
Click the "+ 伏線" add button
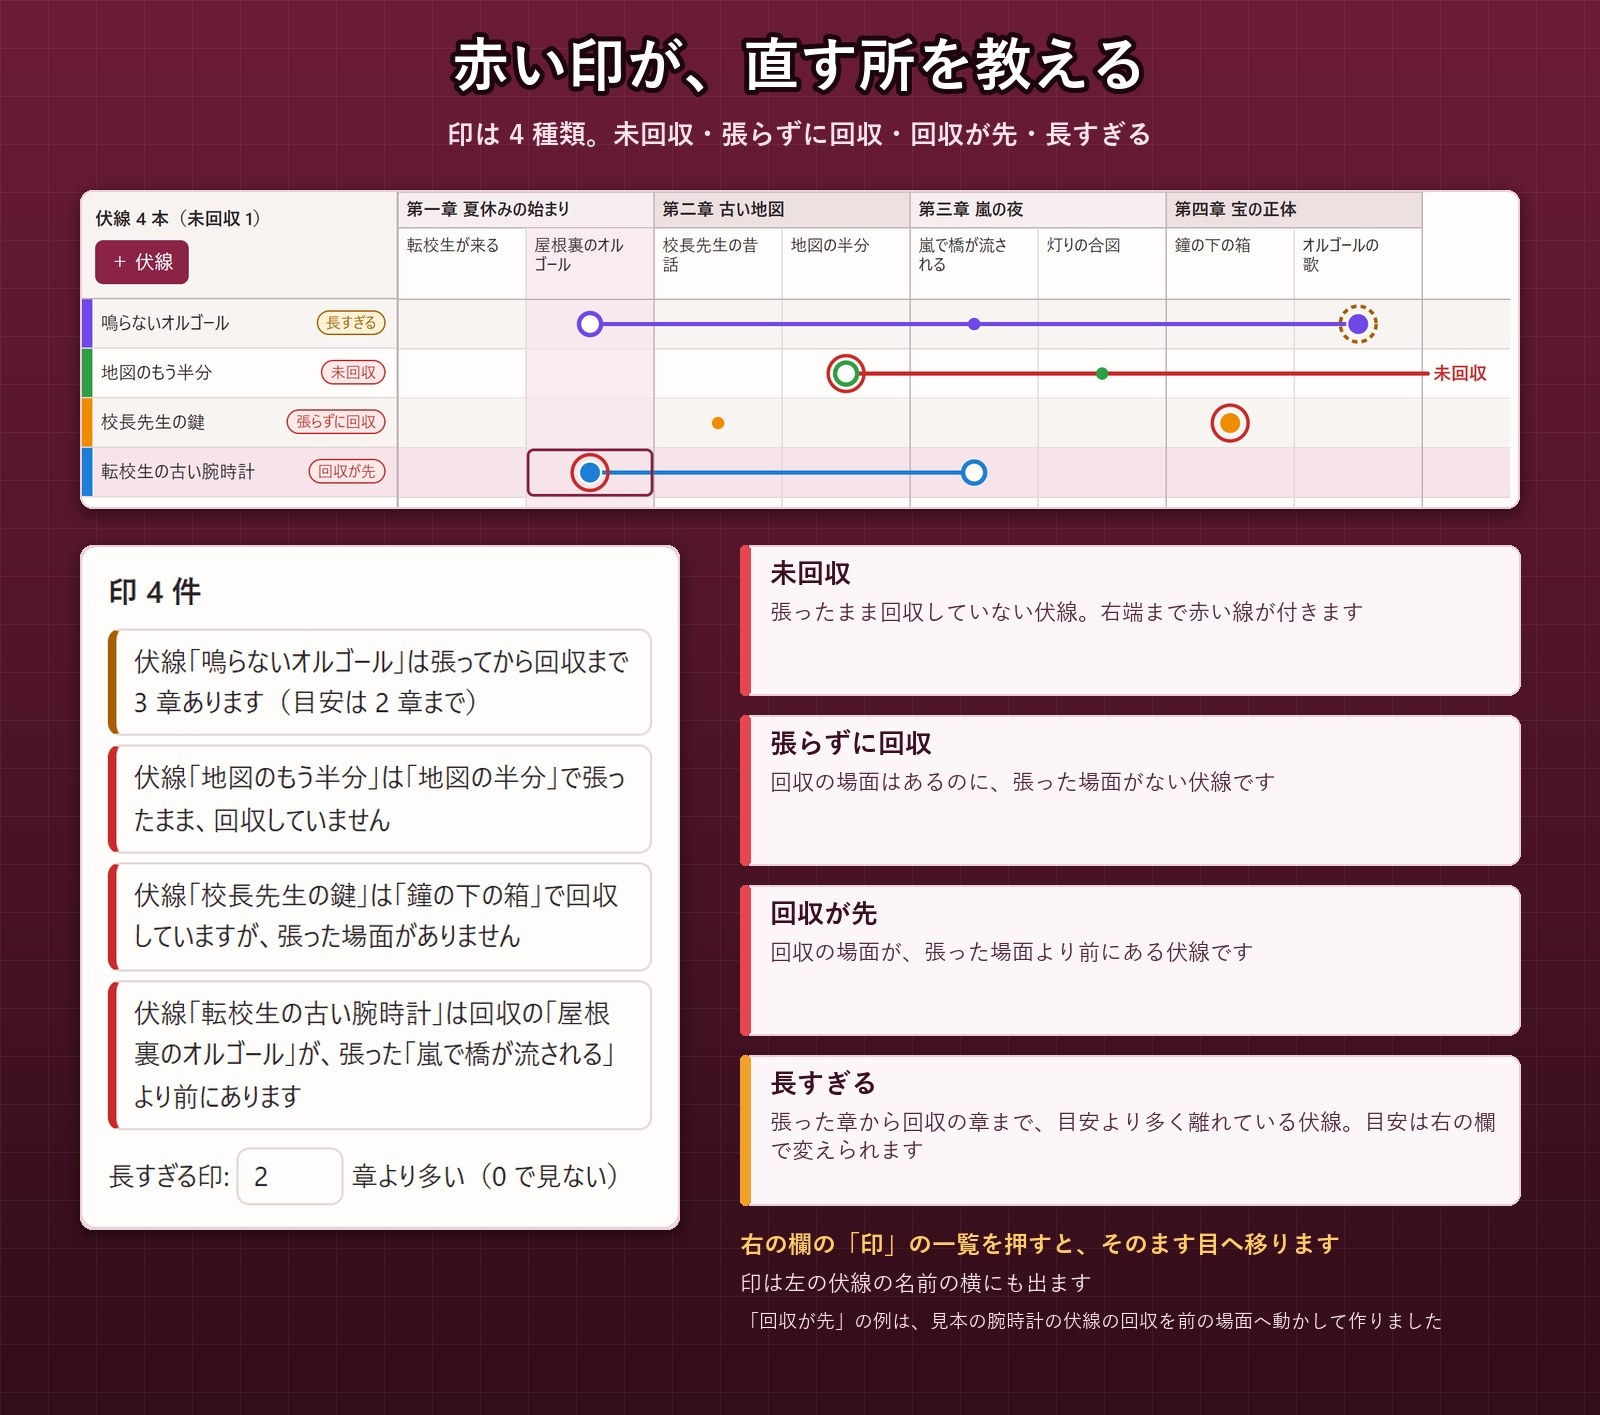142,262
